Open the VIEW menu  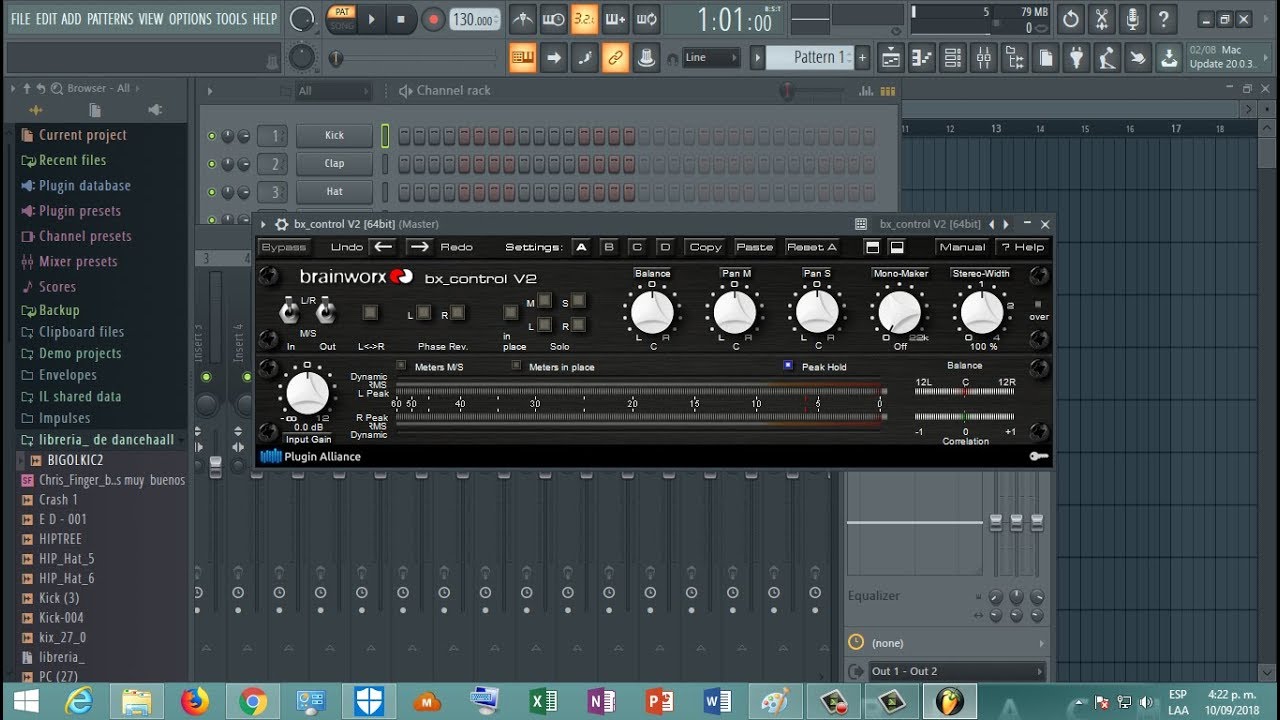[x=151, y=19]
